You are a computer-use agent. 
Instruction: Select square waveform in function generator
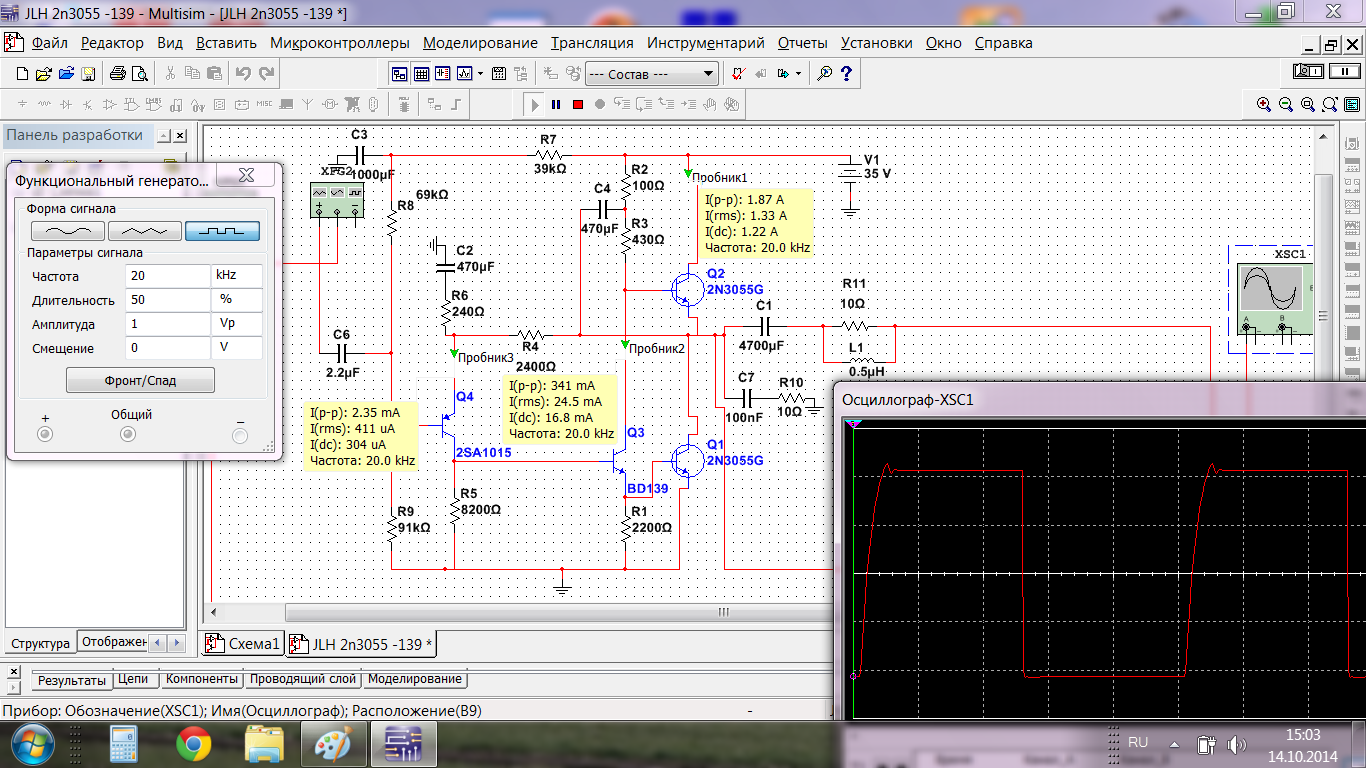tap(222, 230)
